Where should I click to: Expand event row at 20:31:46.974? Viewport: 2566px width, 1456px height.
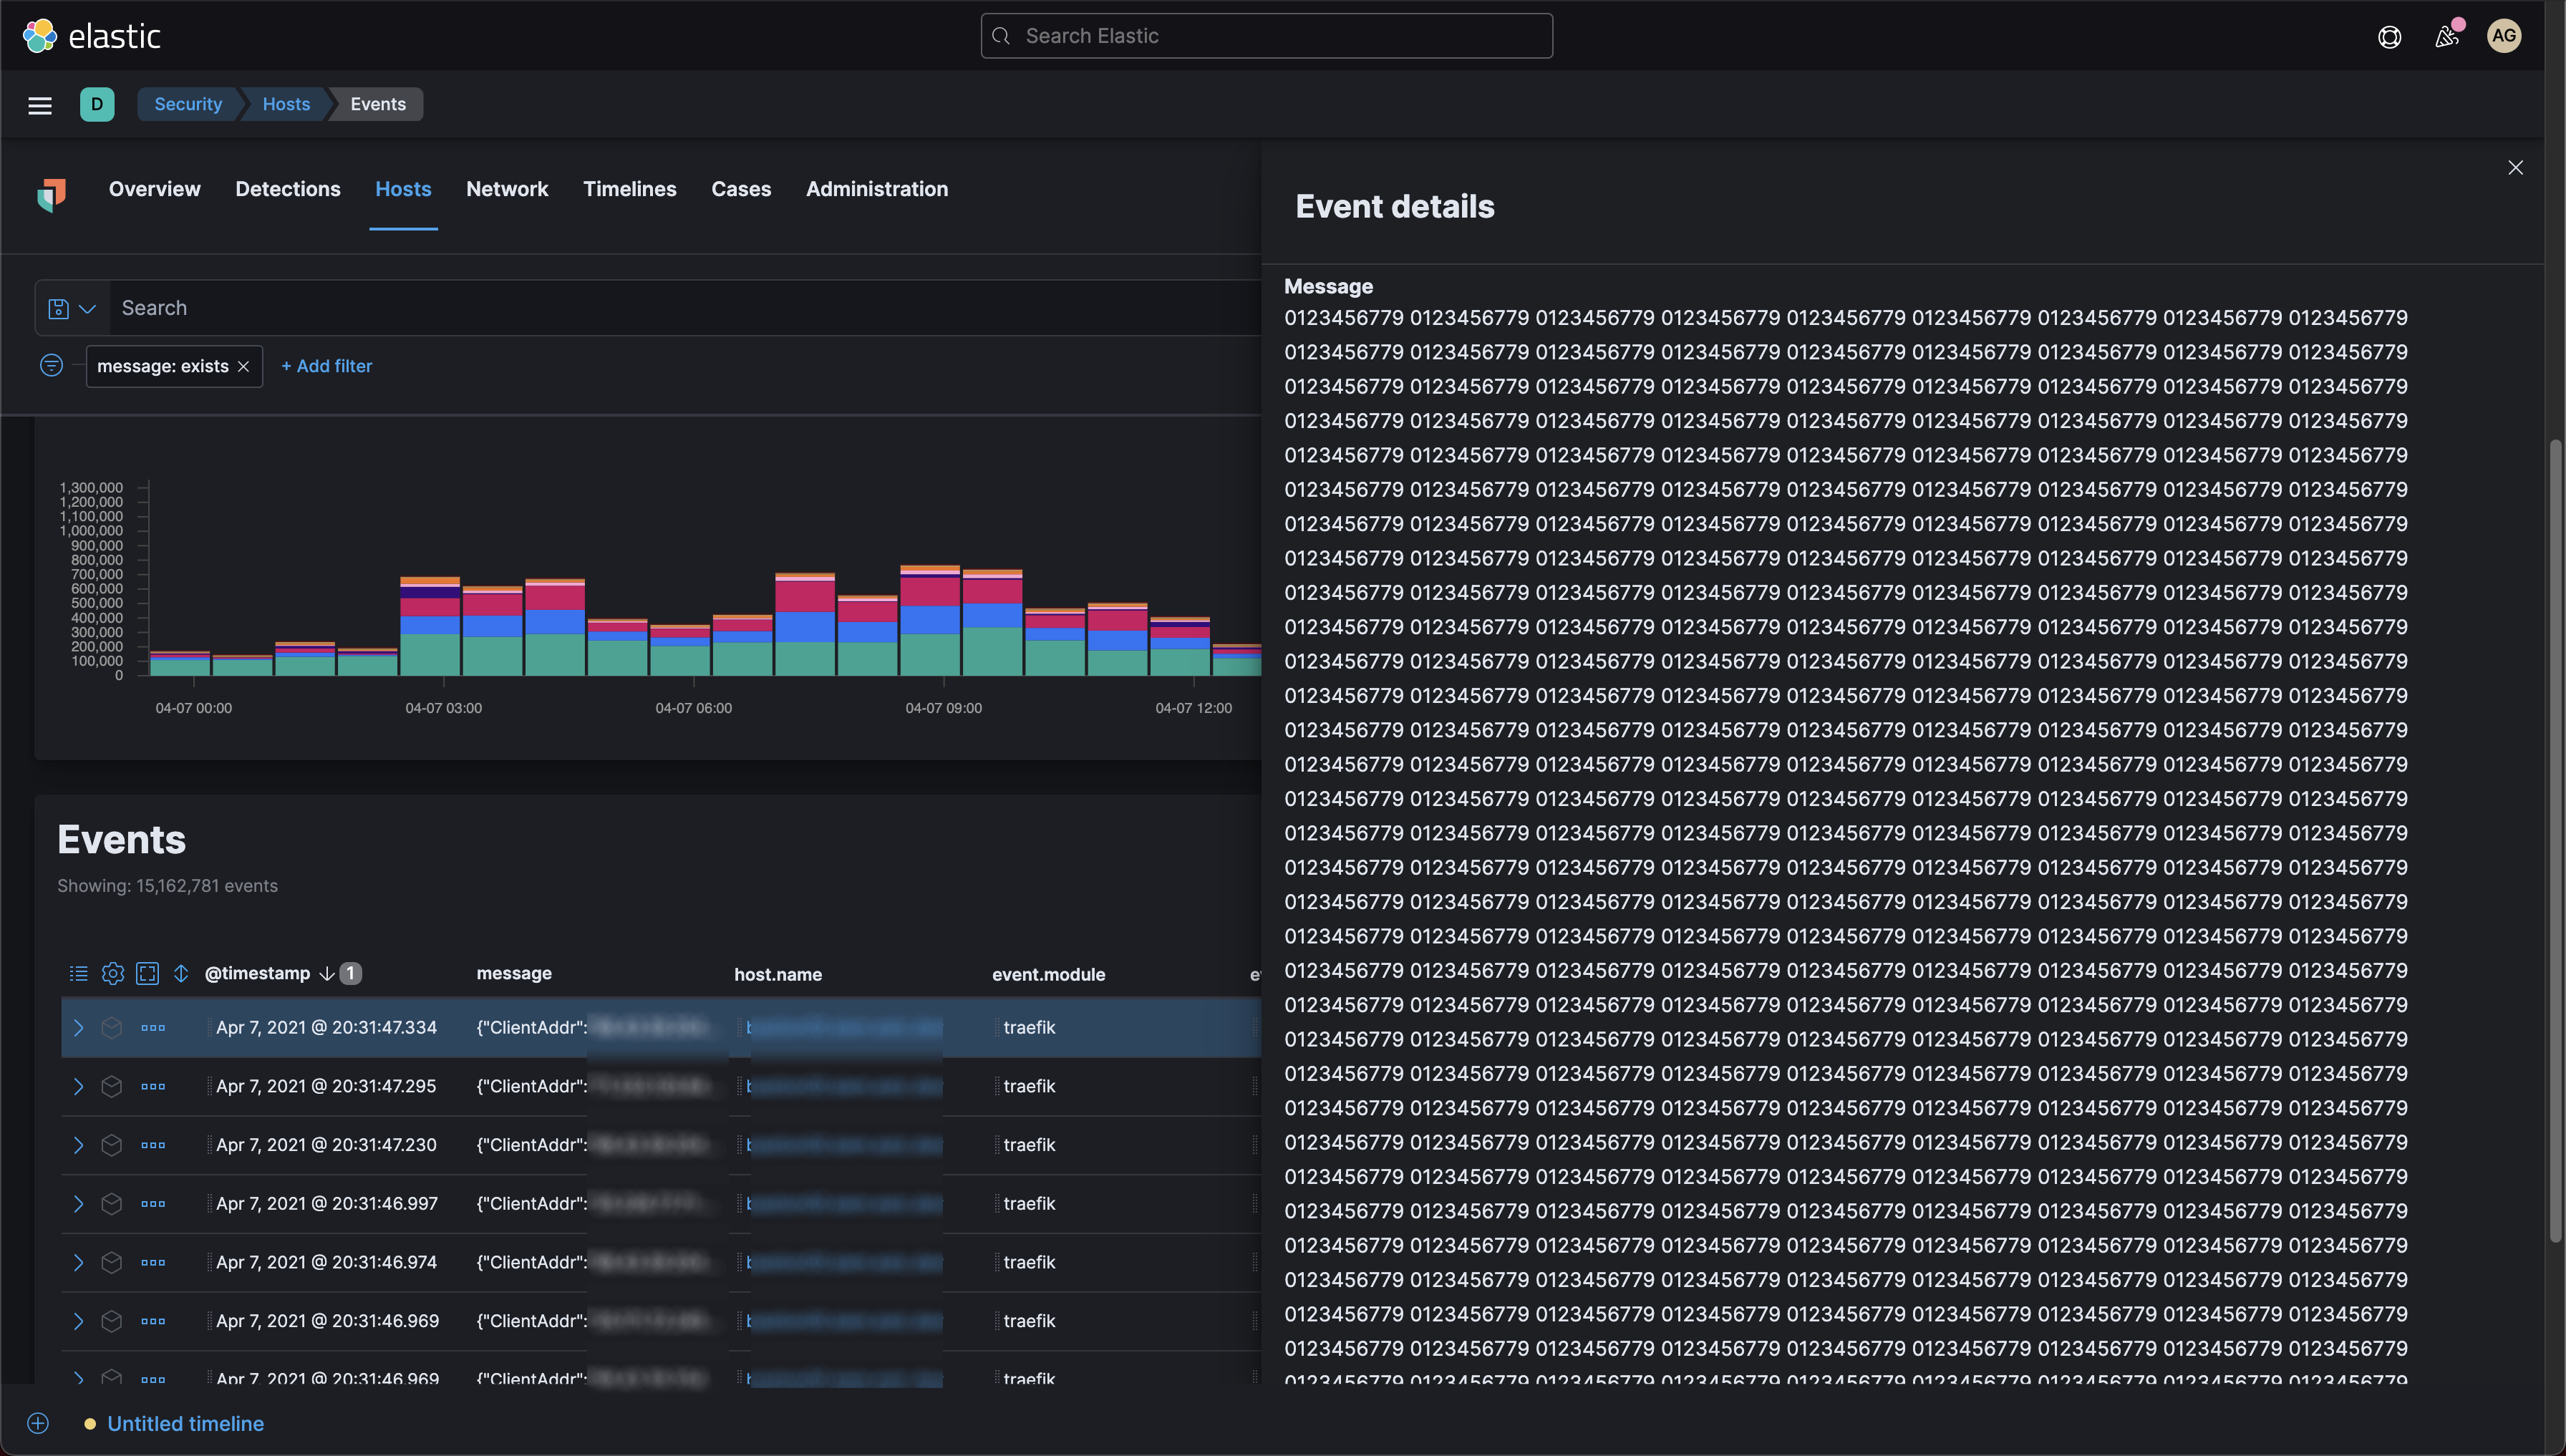(78, 1263)
